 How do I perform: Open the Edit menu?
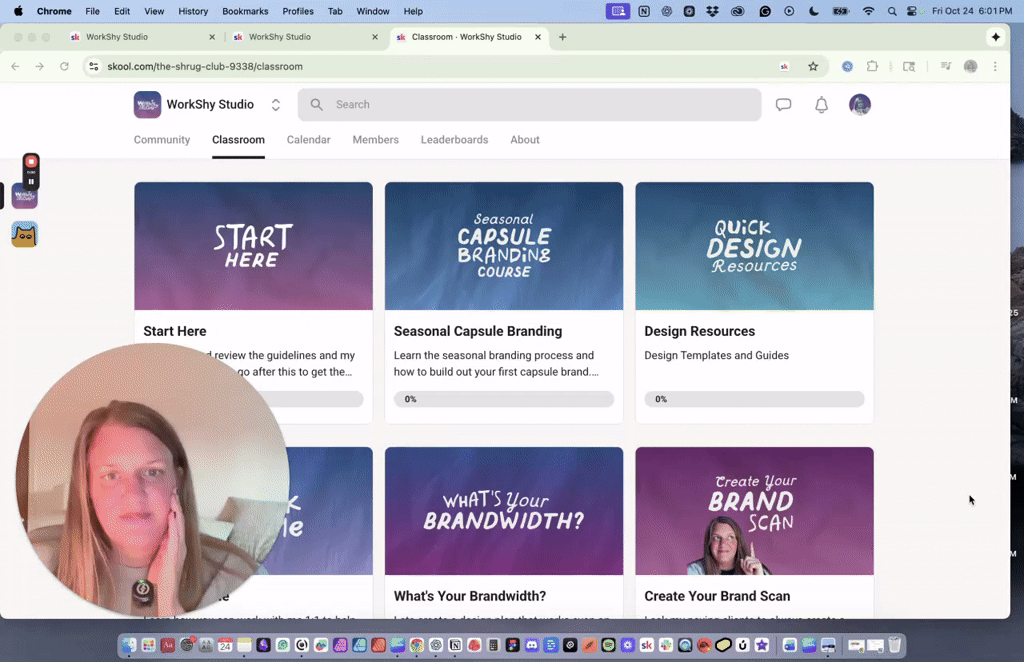tap(122, 11)
